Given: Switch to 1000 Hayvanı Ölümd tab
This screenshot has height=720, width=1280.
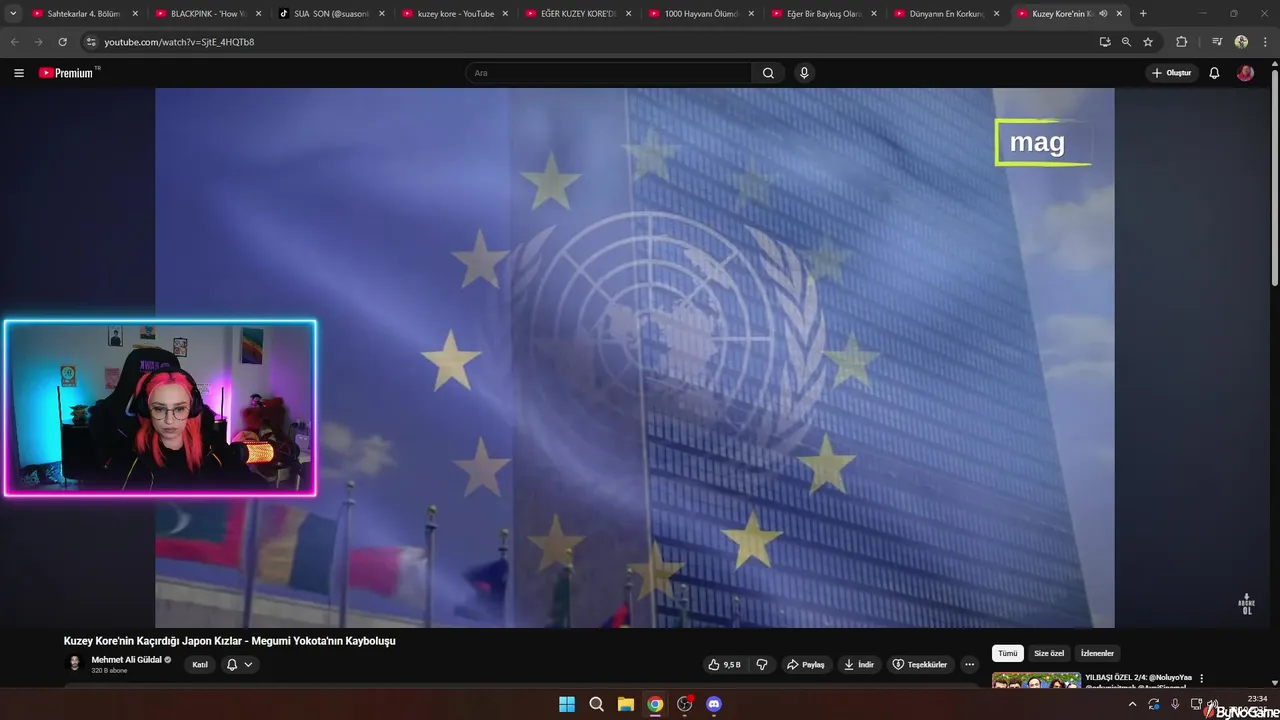Looking at the screenshot, I should point(701,14).
